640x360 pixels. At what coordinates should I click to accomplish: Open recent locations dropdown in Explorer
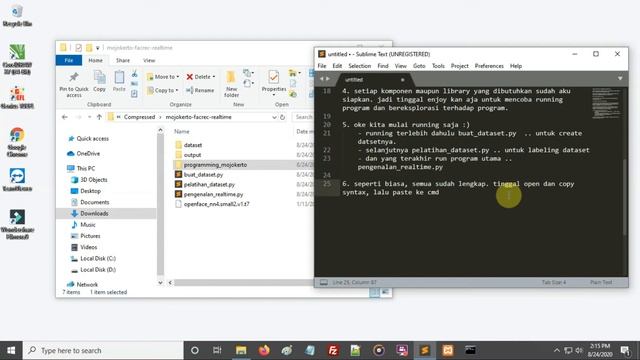click(89, 117)
